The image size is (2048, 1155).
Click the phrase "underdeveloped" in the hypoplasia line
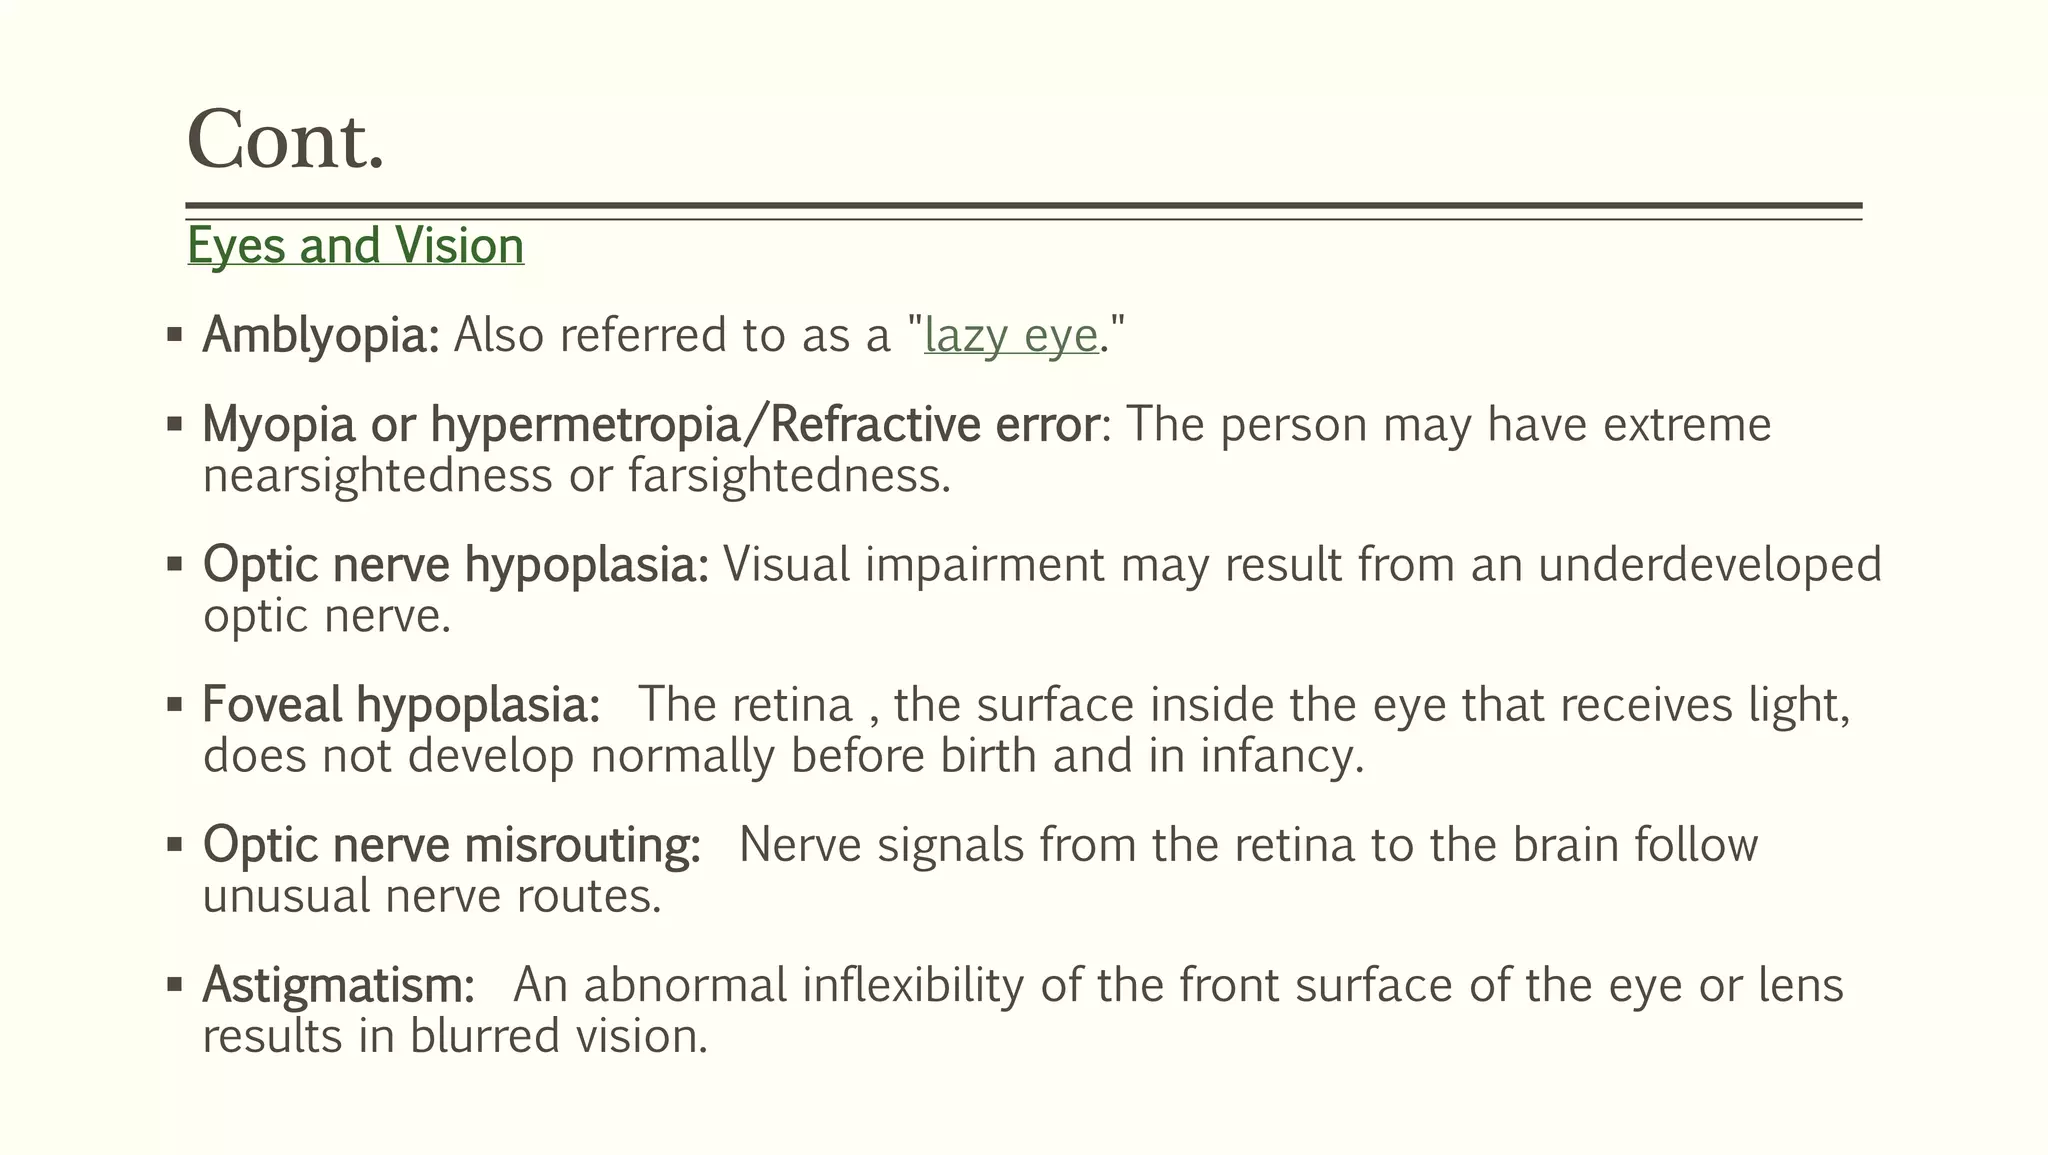(x=1709, y=565)
